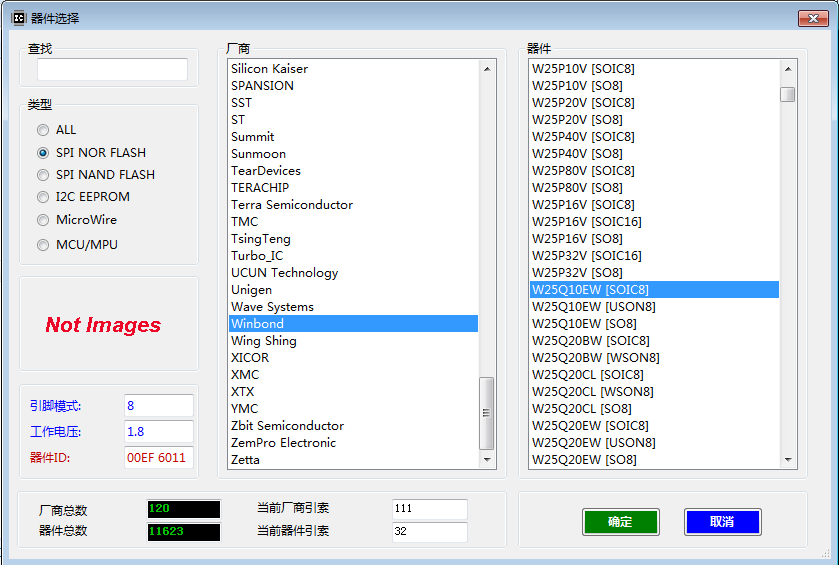Select device W25P16V [SOIC16]
Viewport: 839px width, 565px height.
(654, 222)
